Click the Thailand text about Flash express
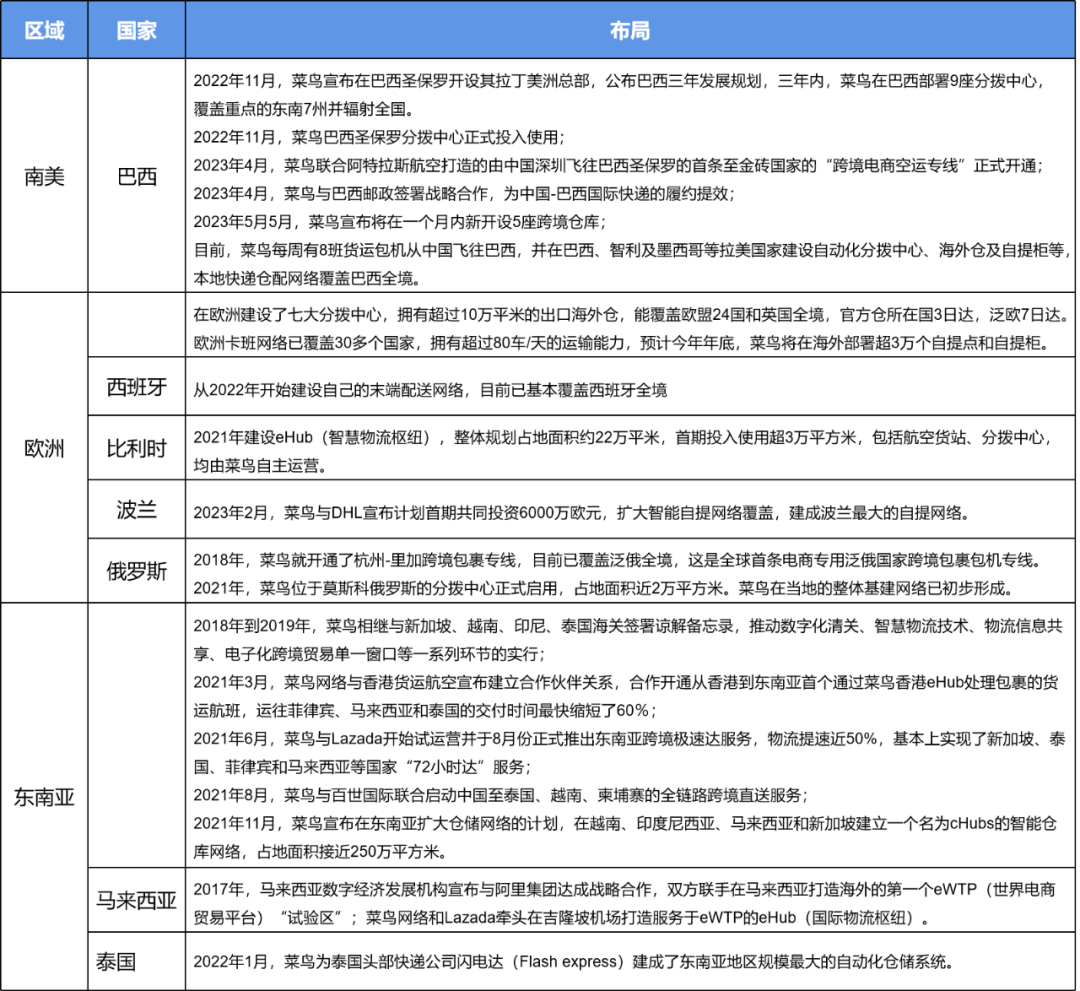The width and height of the screenshot is (1080, 991). coord(574,961)
